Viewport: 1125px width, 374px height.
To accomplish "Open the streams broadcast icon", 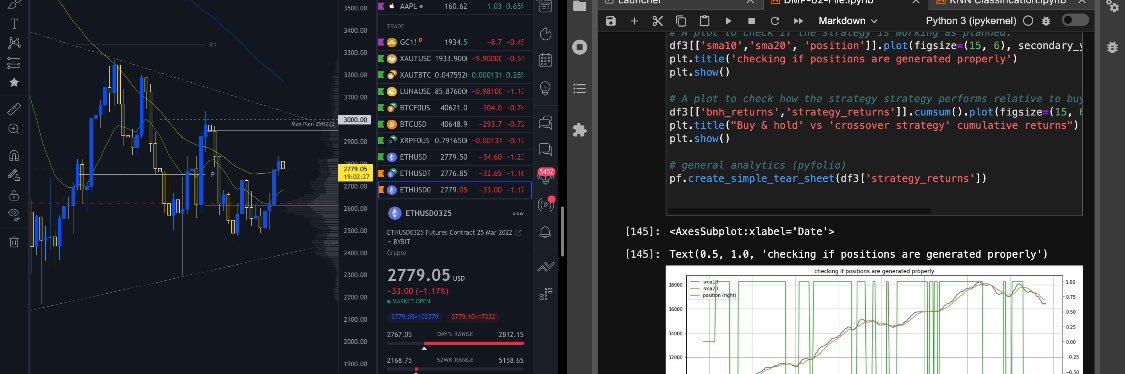I will 545,205.
